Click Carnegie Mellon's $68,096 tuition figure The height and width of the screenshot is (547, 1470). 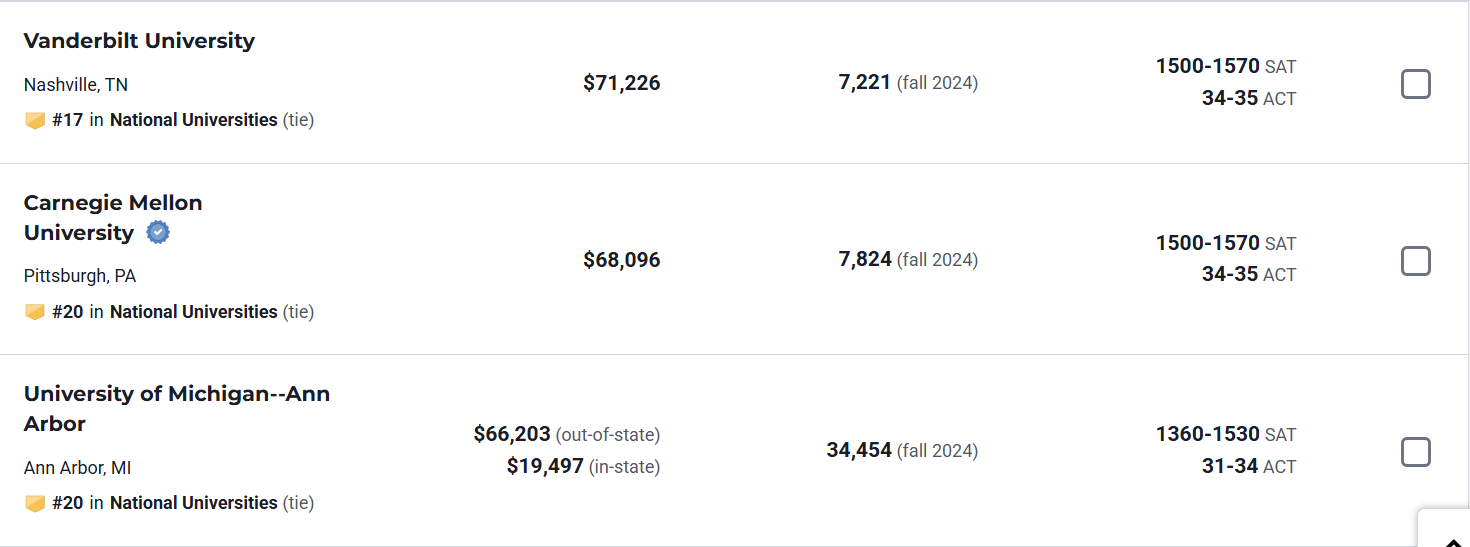coord(621,260)
